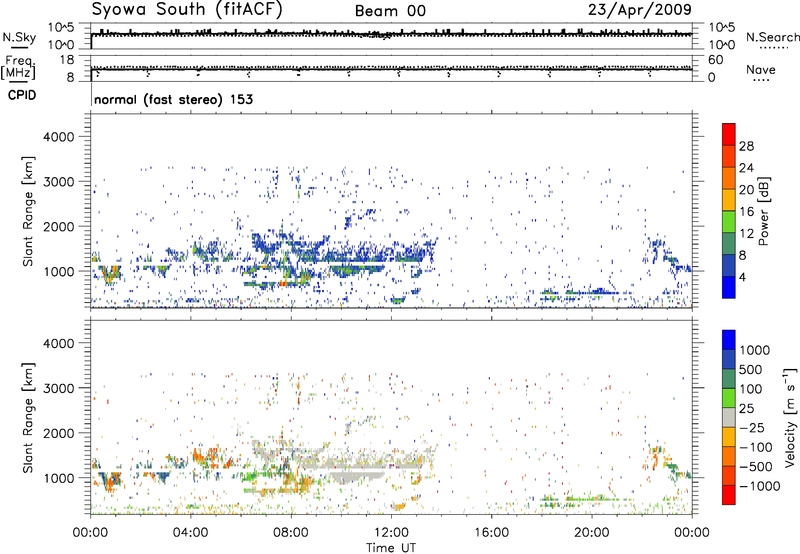
Task: Click the 'CPID' label
Action: point(21,95)
